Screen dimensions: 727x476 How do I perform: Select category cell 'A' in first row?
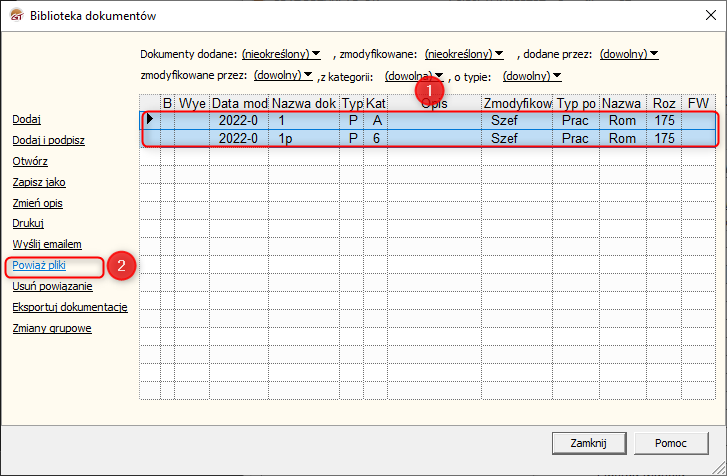coord(376,121)
